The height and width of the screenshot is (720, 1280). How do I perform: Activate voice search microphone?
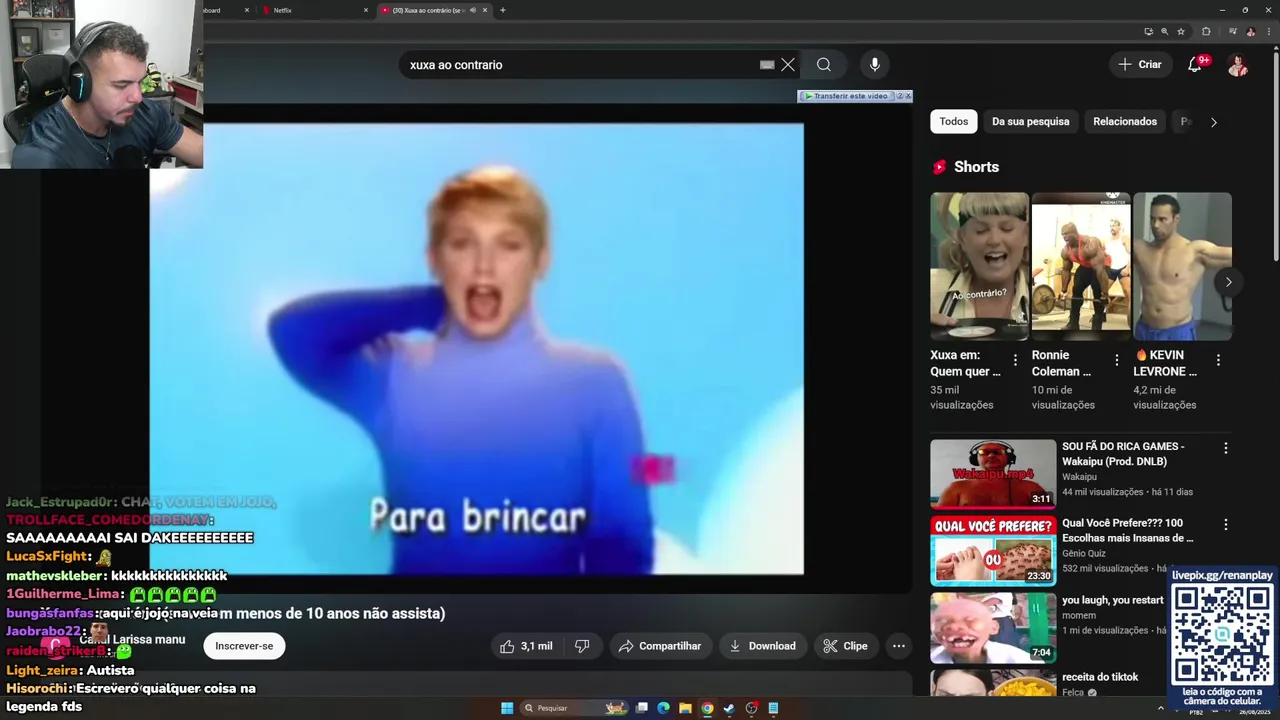875,65
